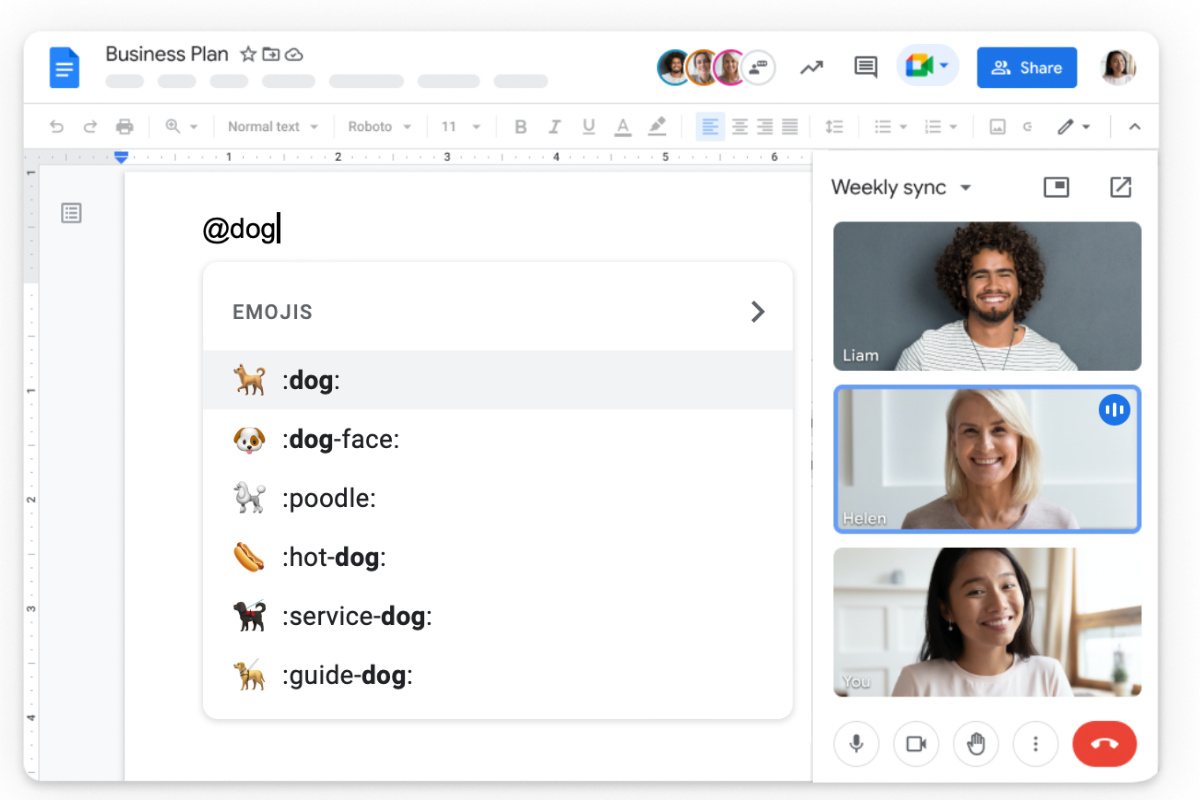
Task: Toggle italic formatting
Action: click(555, 127)
